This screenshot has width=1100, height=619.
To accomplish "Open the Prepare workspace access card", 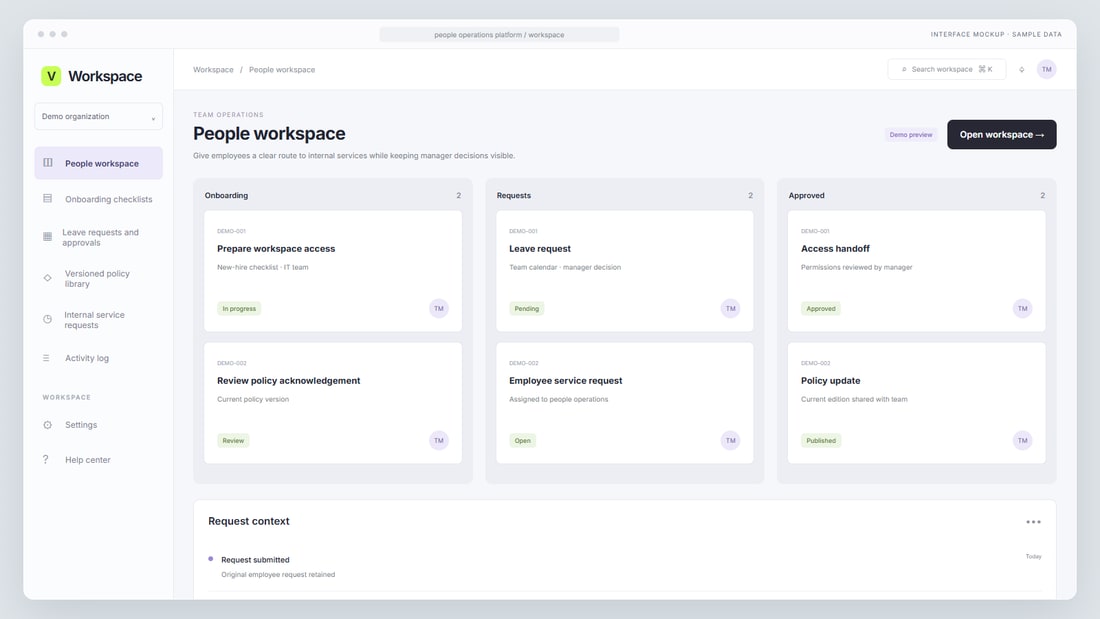I will [x=333, y=271].
